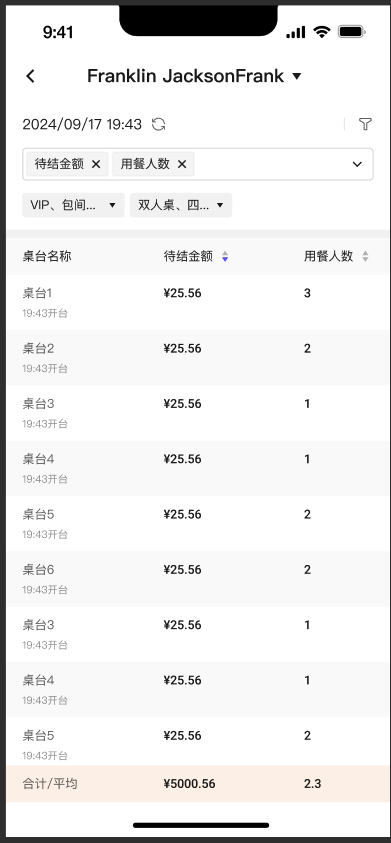Image resolution: width=391 pixels, height=843 pixels.
Task: Refresh data next to the timestamp
Action: tap(158, 124)
